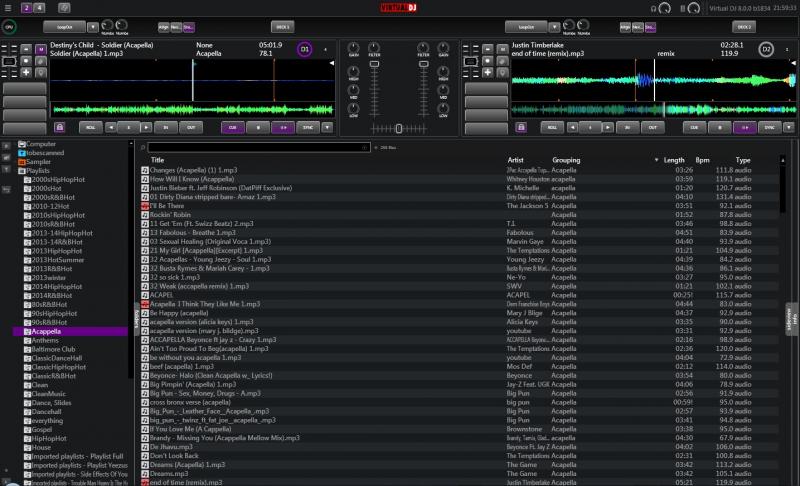Viewport: 800px width, 486px height.
Task: Click deck 1 record dot button
Action: (x=26, y=61)
